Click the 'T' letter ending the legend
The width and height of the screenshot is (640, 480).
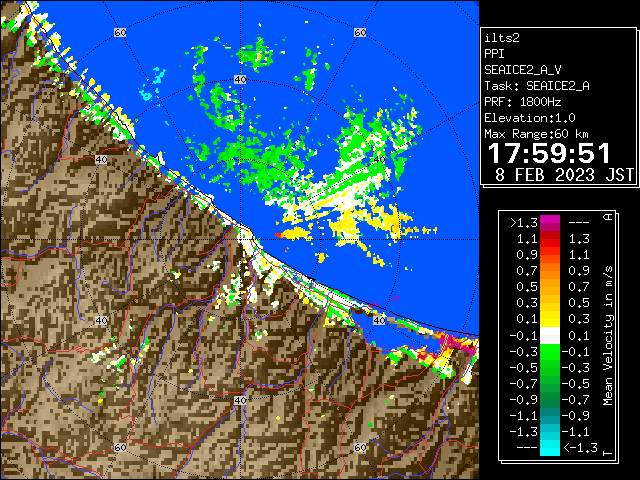[x=608, y=453]
